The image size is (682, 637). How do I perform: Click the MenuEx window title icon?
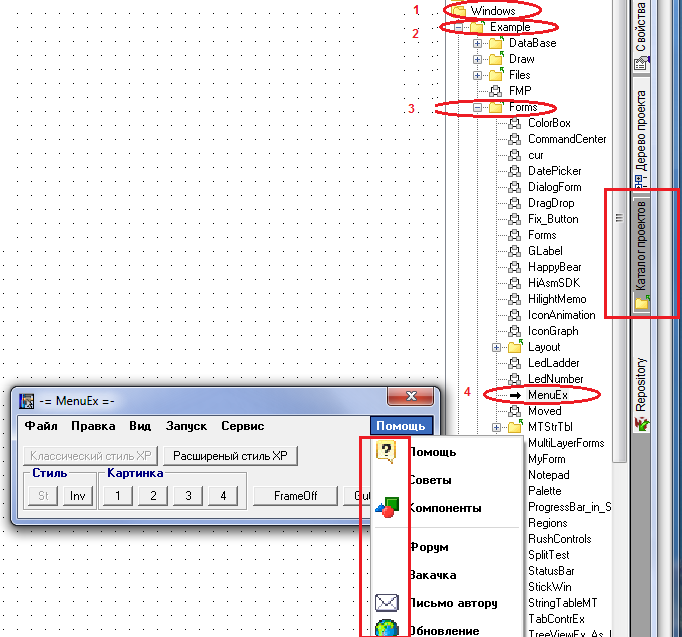28,400
